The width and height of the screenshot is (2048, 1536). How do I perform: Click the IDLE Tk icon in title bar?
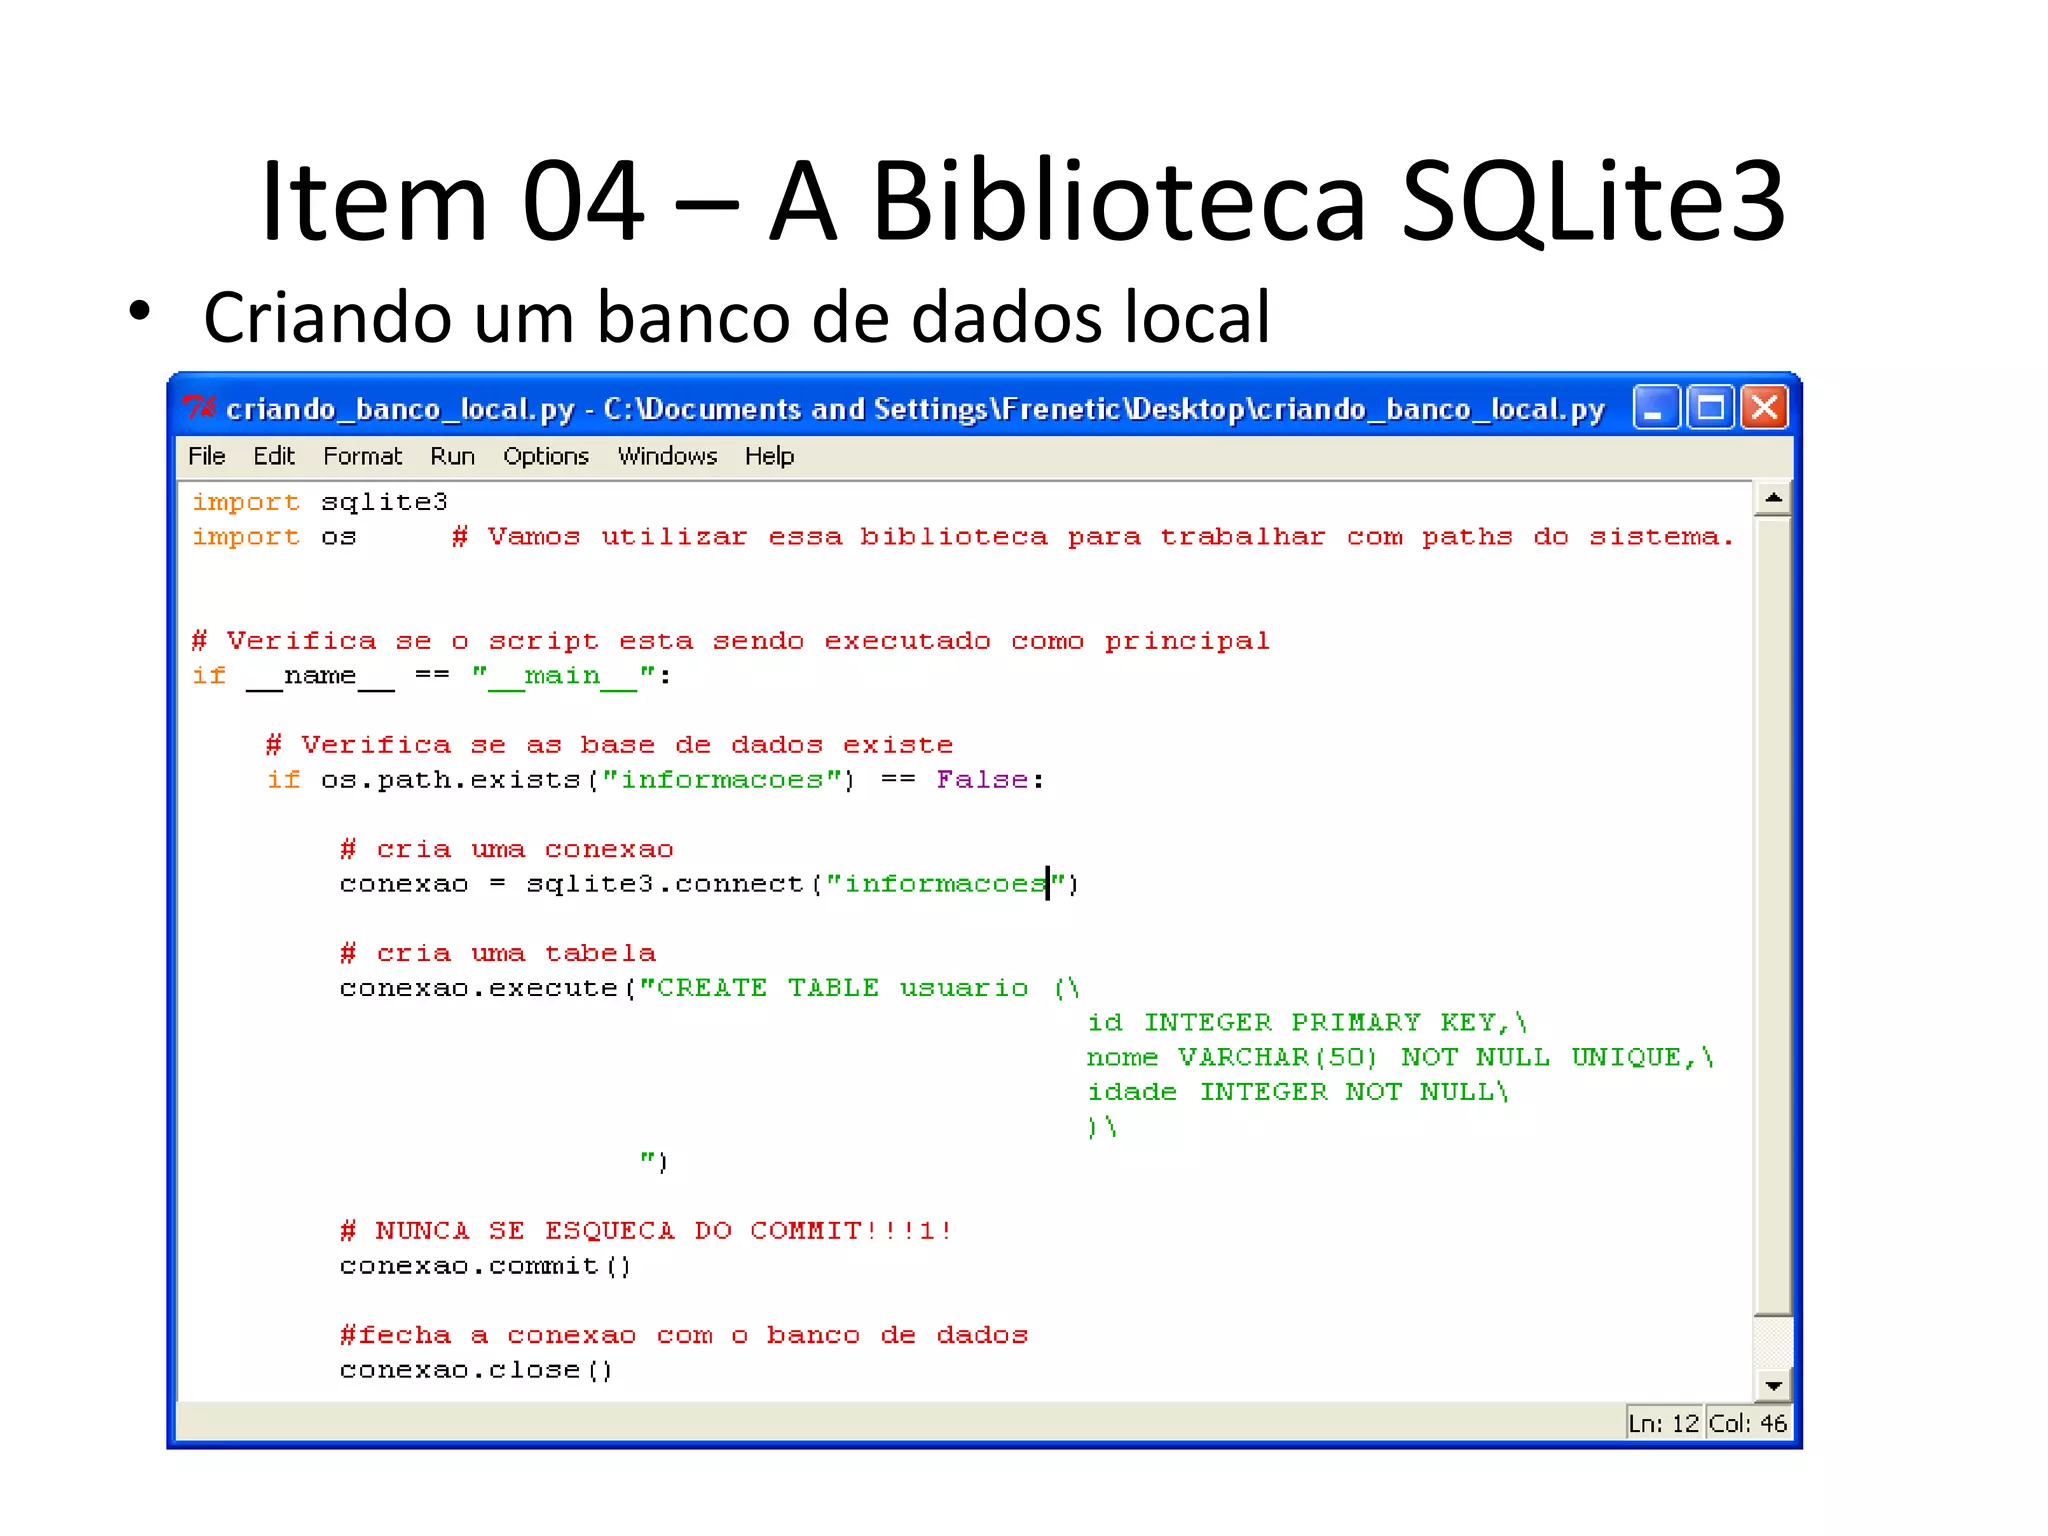click(x=199, y=408)
